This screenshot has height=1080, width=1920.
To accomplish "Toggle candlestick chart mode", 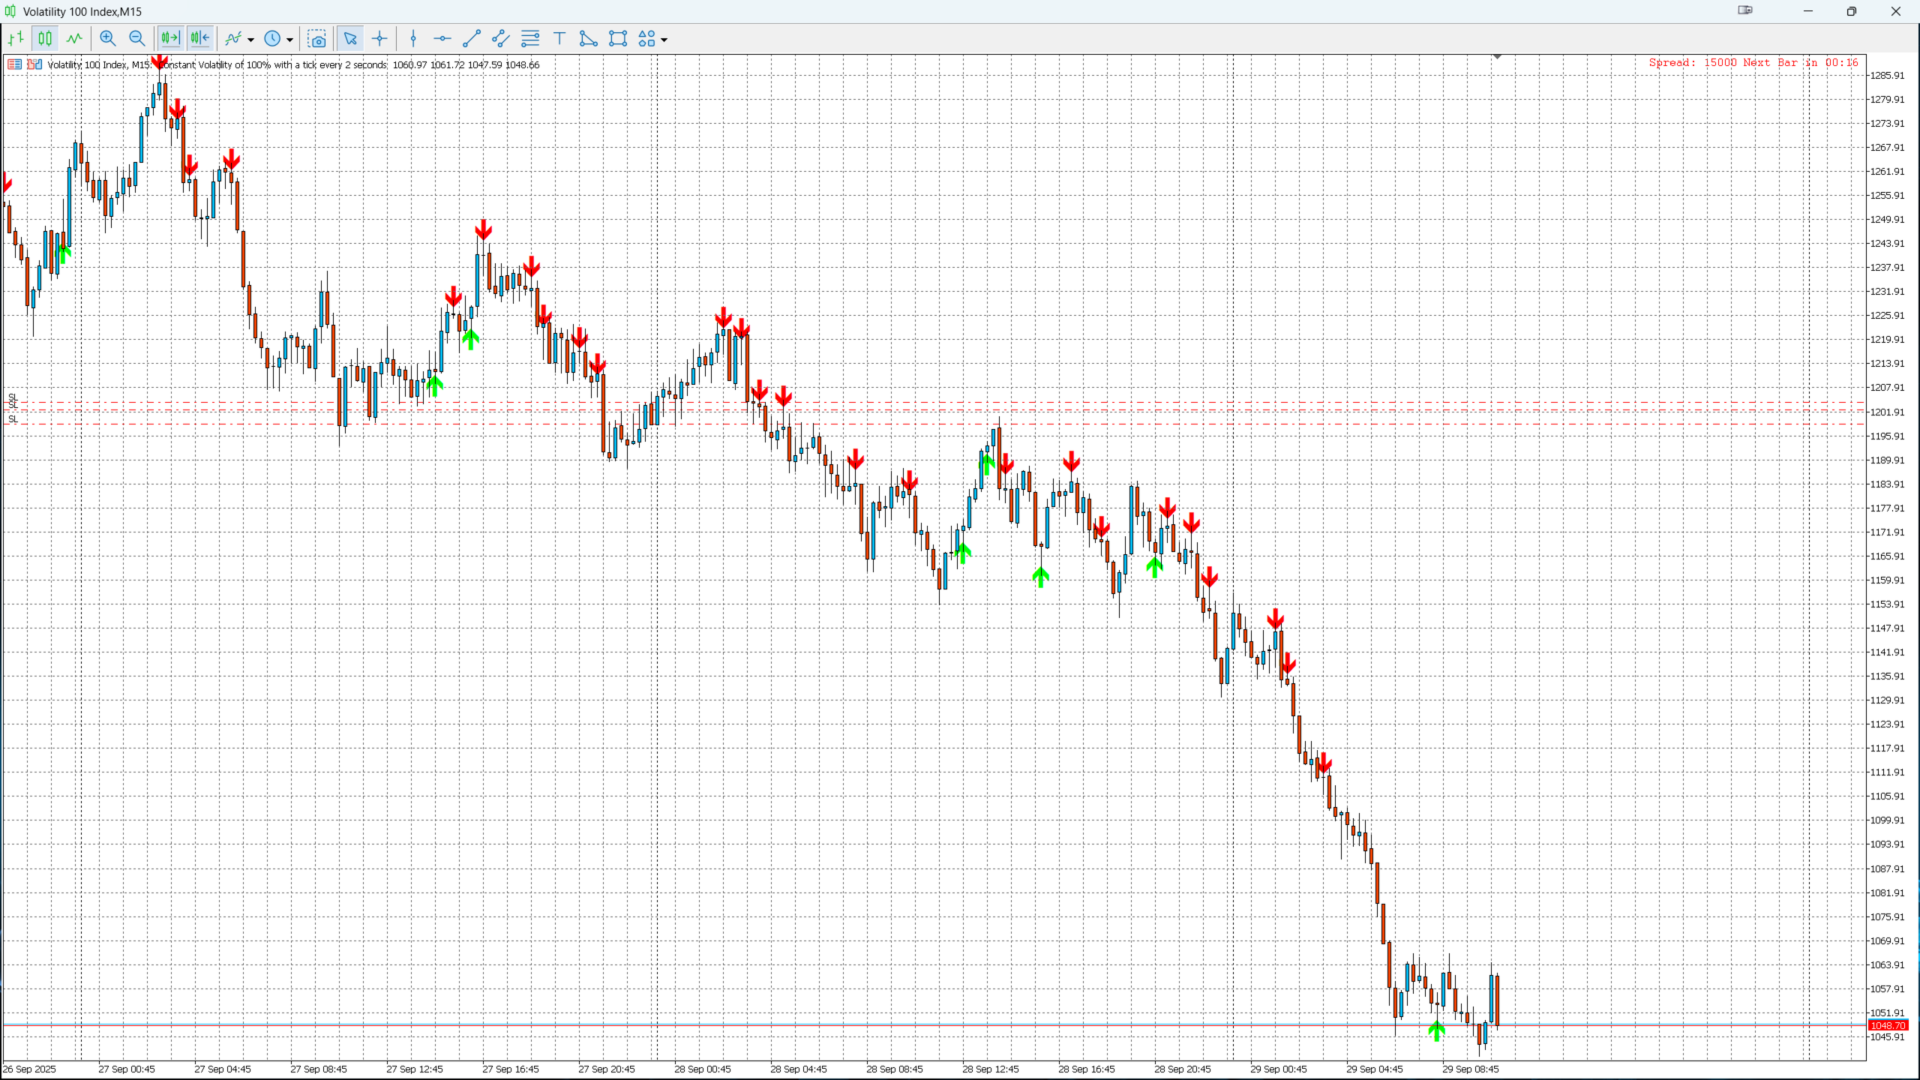I will (45, 39).
